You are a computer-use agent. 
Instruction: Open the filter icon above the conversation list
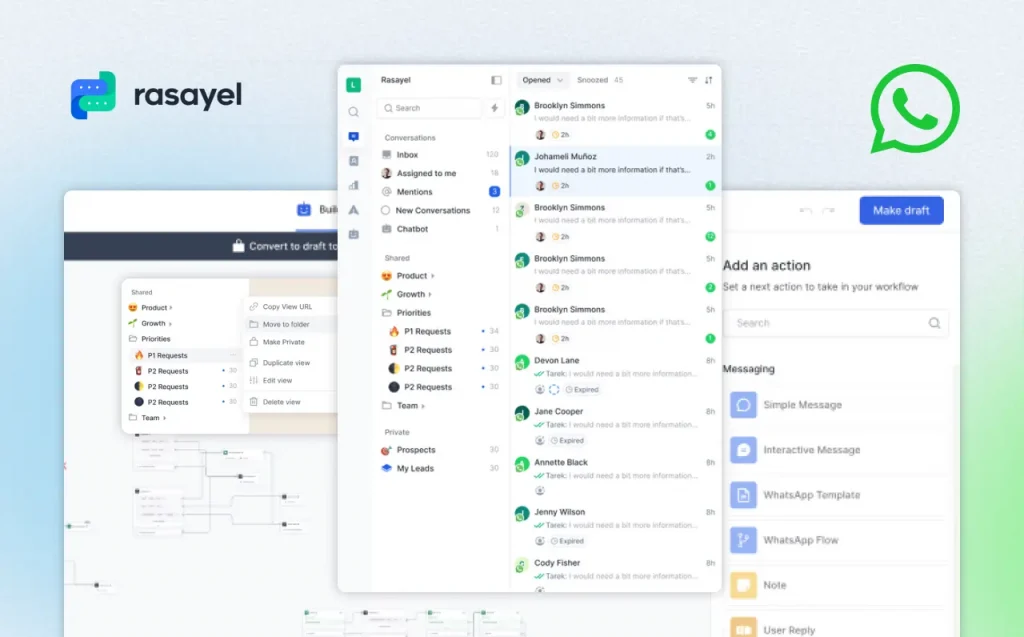693,80
